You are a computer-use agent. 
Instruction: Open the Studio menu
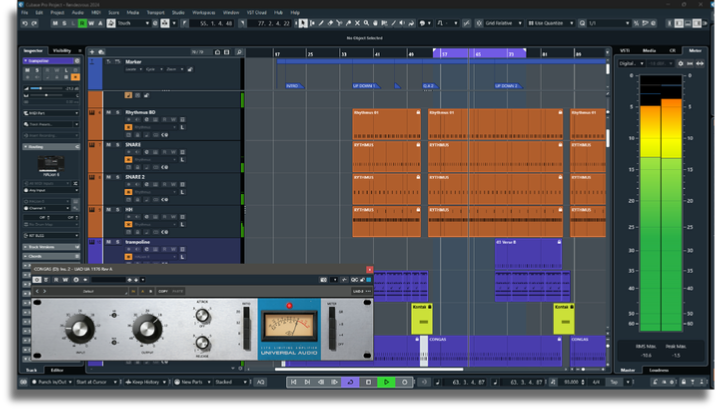(177, 12)
